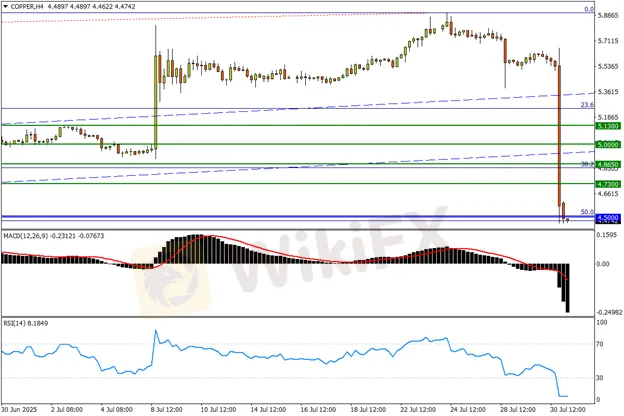This screenshot has width=624, height=416.
Task: Select the COPPER,H4 chart title text
Action: 28,6
